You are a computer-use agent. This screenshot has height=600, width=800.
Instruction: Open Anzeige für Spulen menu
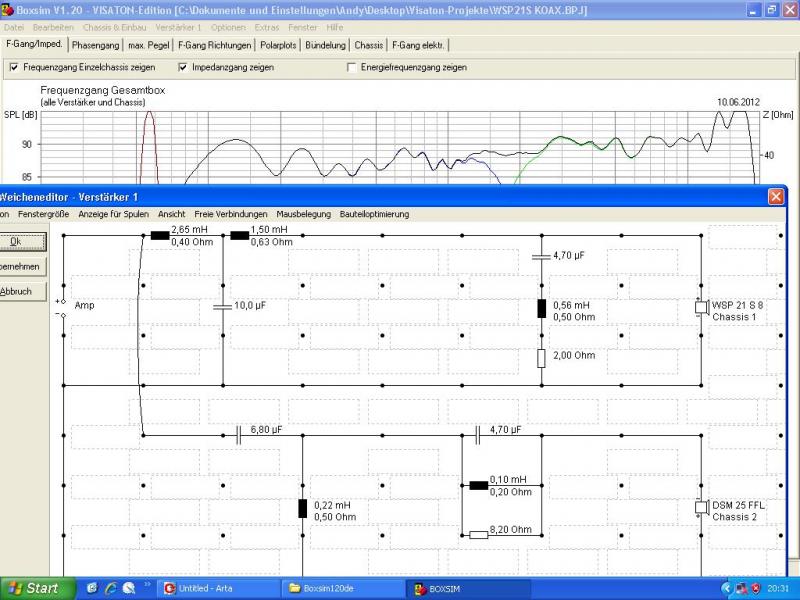tap(113, 214)
